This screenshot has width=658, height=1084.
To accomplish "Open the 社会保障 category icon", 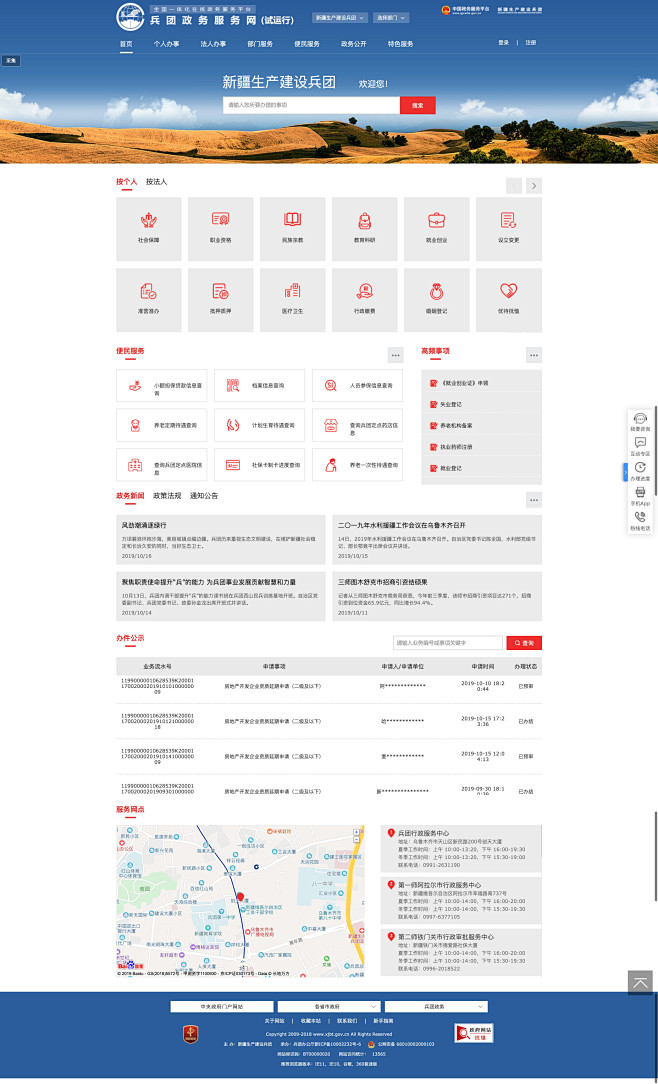I will point(148,222).
